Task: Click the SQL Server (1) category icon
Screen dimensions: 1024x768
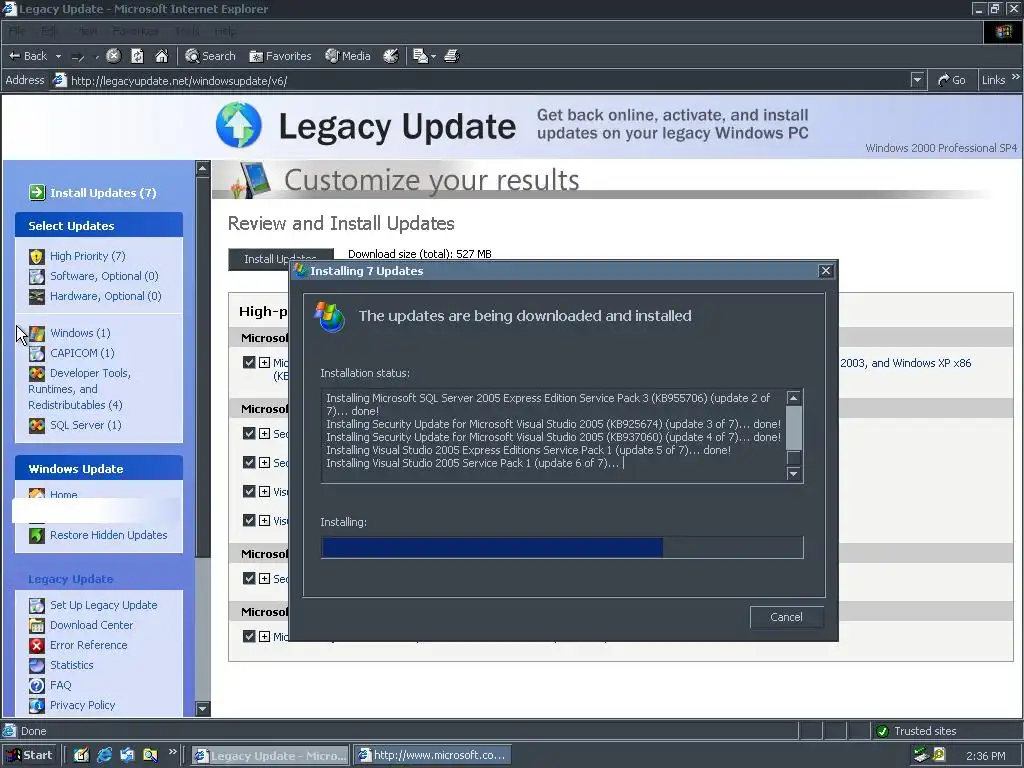Action: 37,425
